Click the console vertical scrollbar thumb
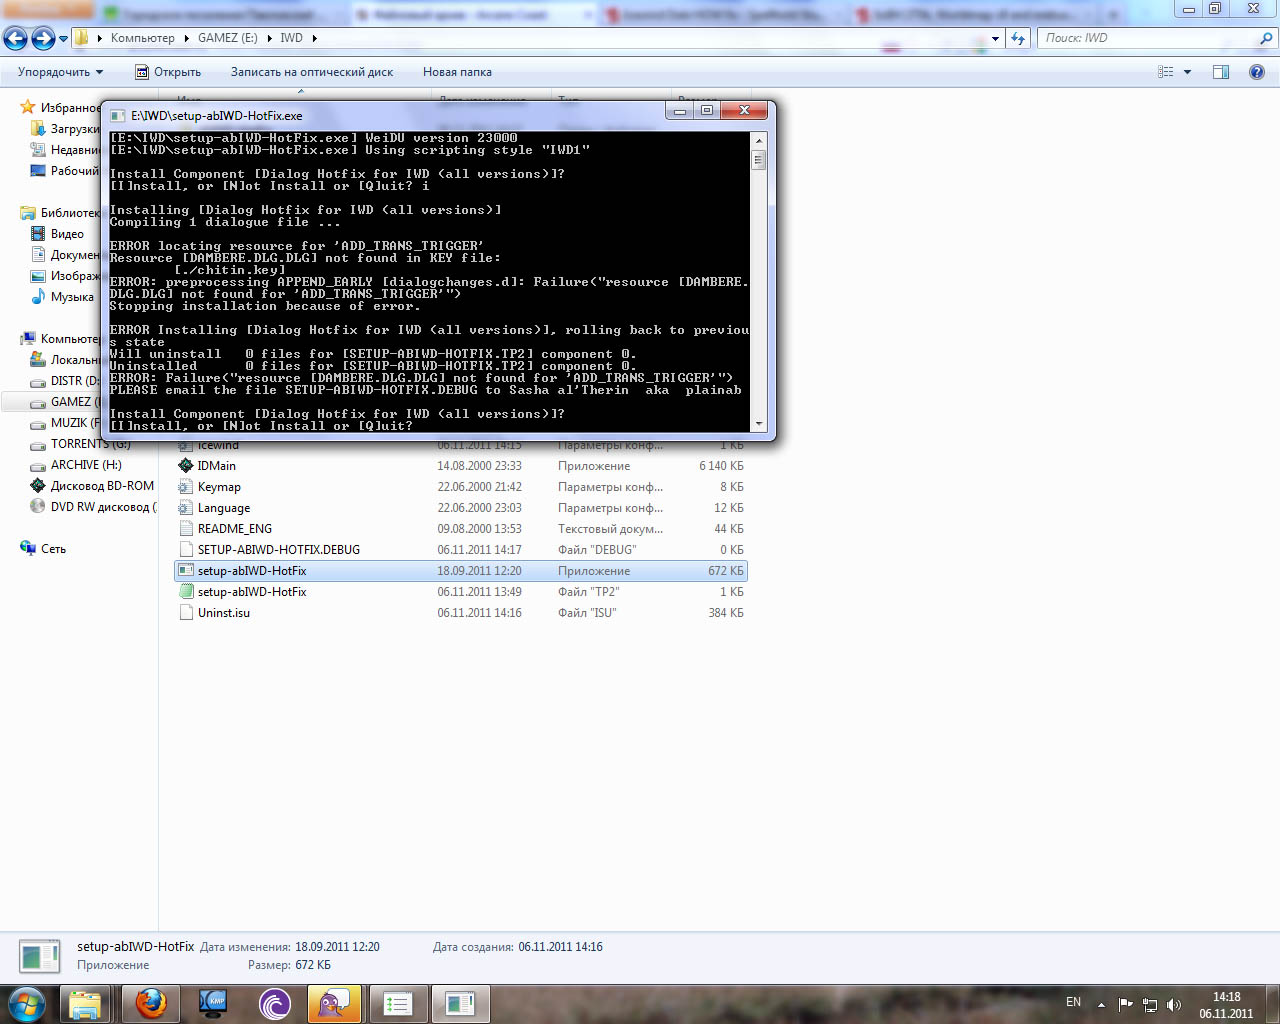Image resolution: width=1280 pixels, height=1024 pixels. (759, 159)
